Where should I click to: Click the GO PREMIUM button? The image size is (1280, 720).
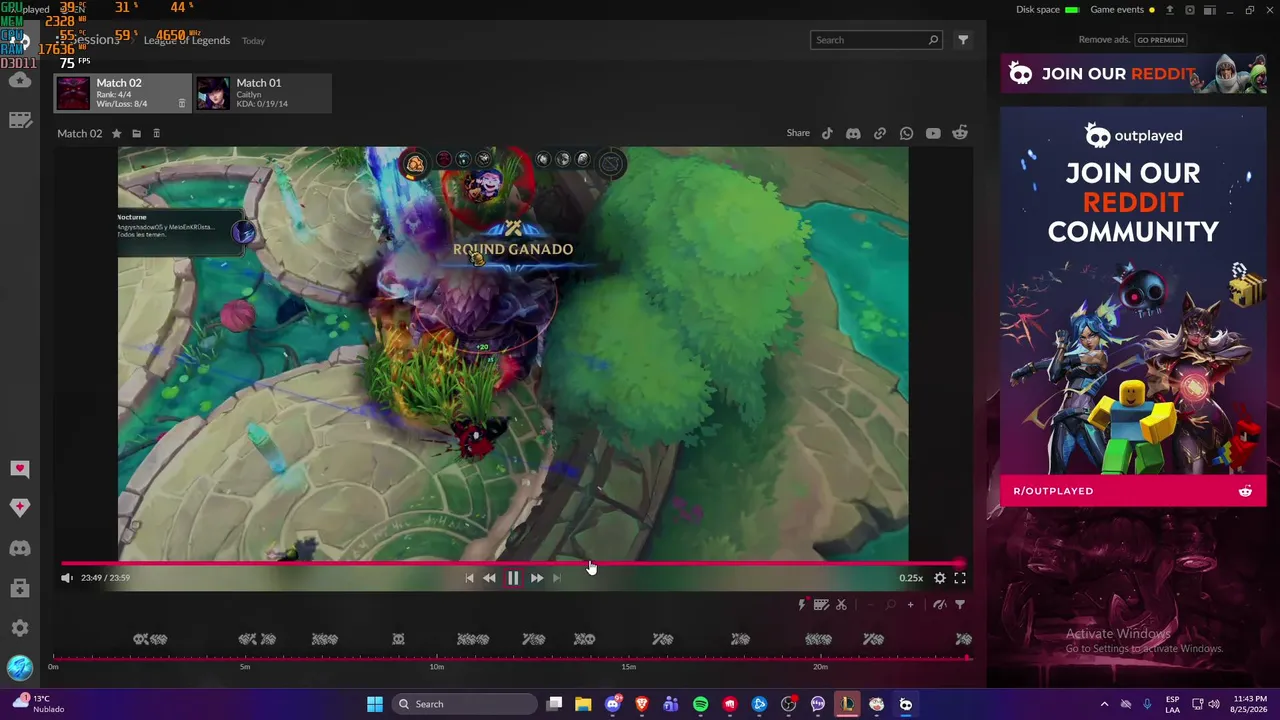point(1160,40)
